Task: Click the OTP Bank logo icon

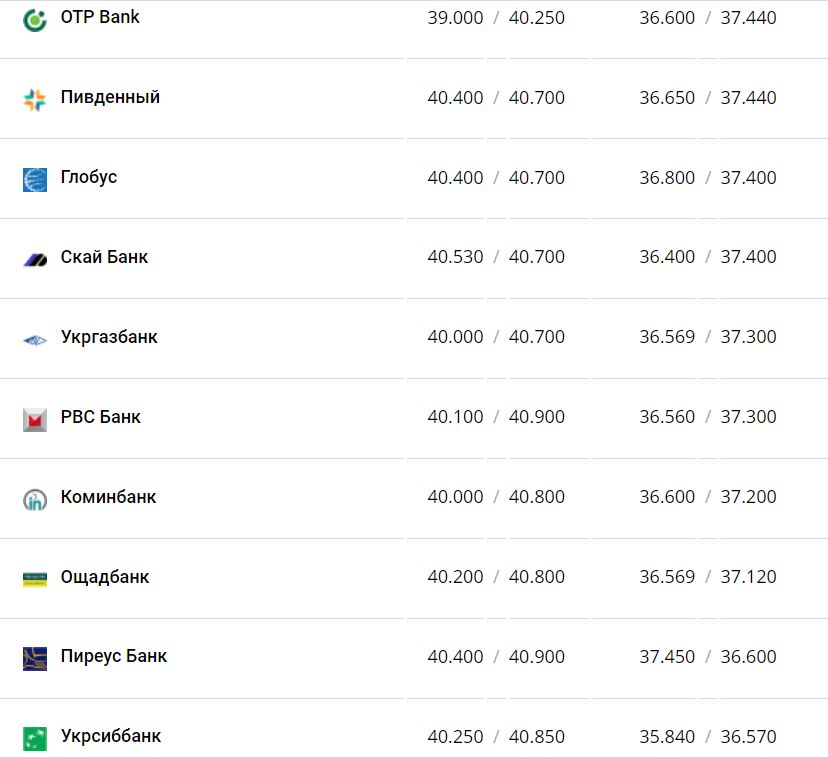Action: pos(35,19)
